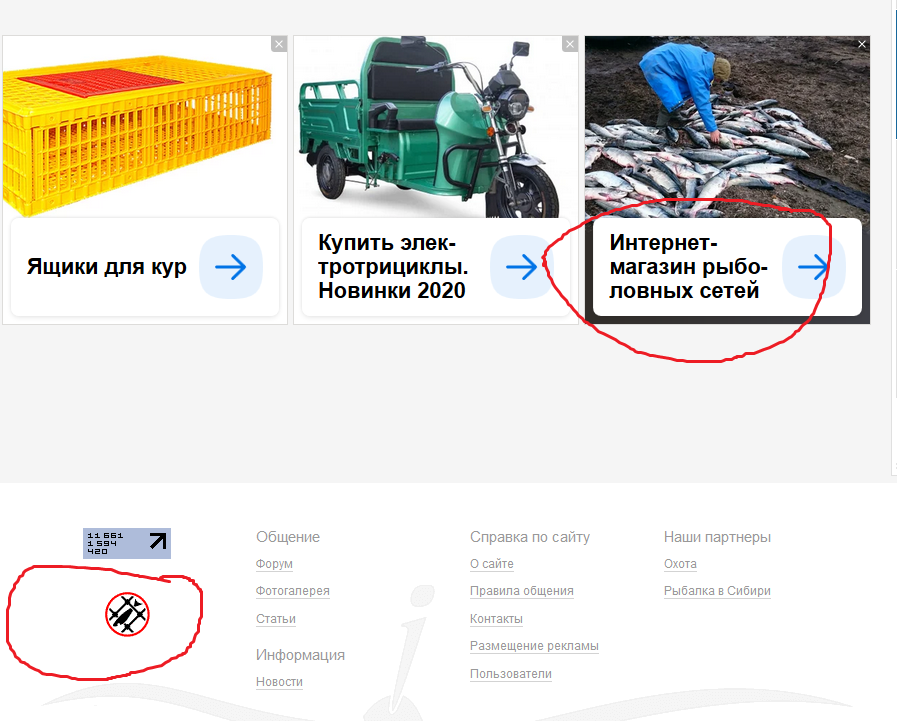The image size is (897, 721).
Task: Open Размещение рекламы link
Action: [534, 646]
